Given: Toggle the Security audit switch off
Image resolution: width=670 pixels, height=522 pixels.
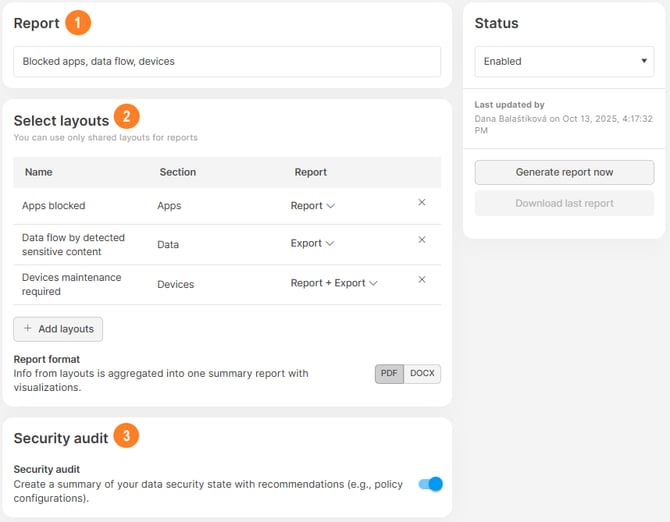Looking at the screenshot, I should [430, 484].
